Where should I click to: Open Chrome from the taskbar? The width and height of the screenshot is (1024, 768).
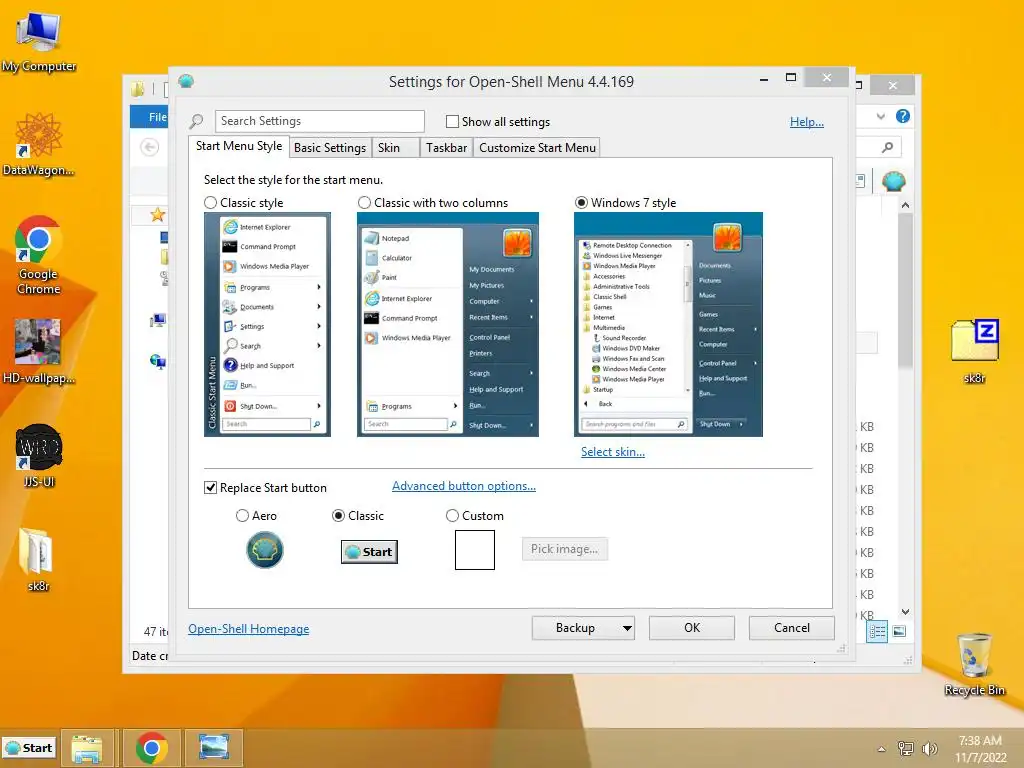[x=151, y=748]
